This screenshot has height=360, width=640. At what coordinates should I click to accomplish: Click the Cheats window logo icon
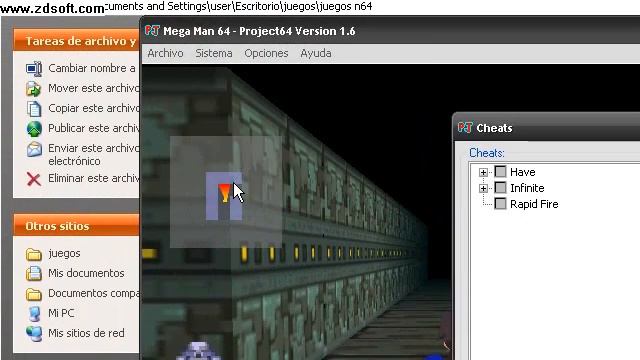[465, 128]
